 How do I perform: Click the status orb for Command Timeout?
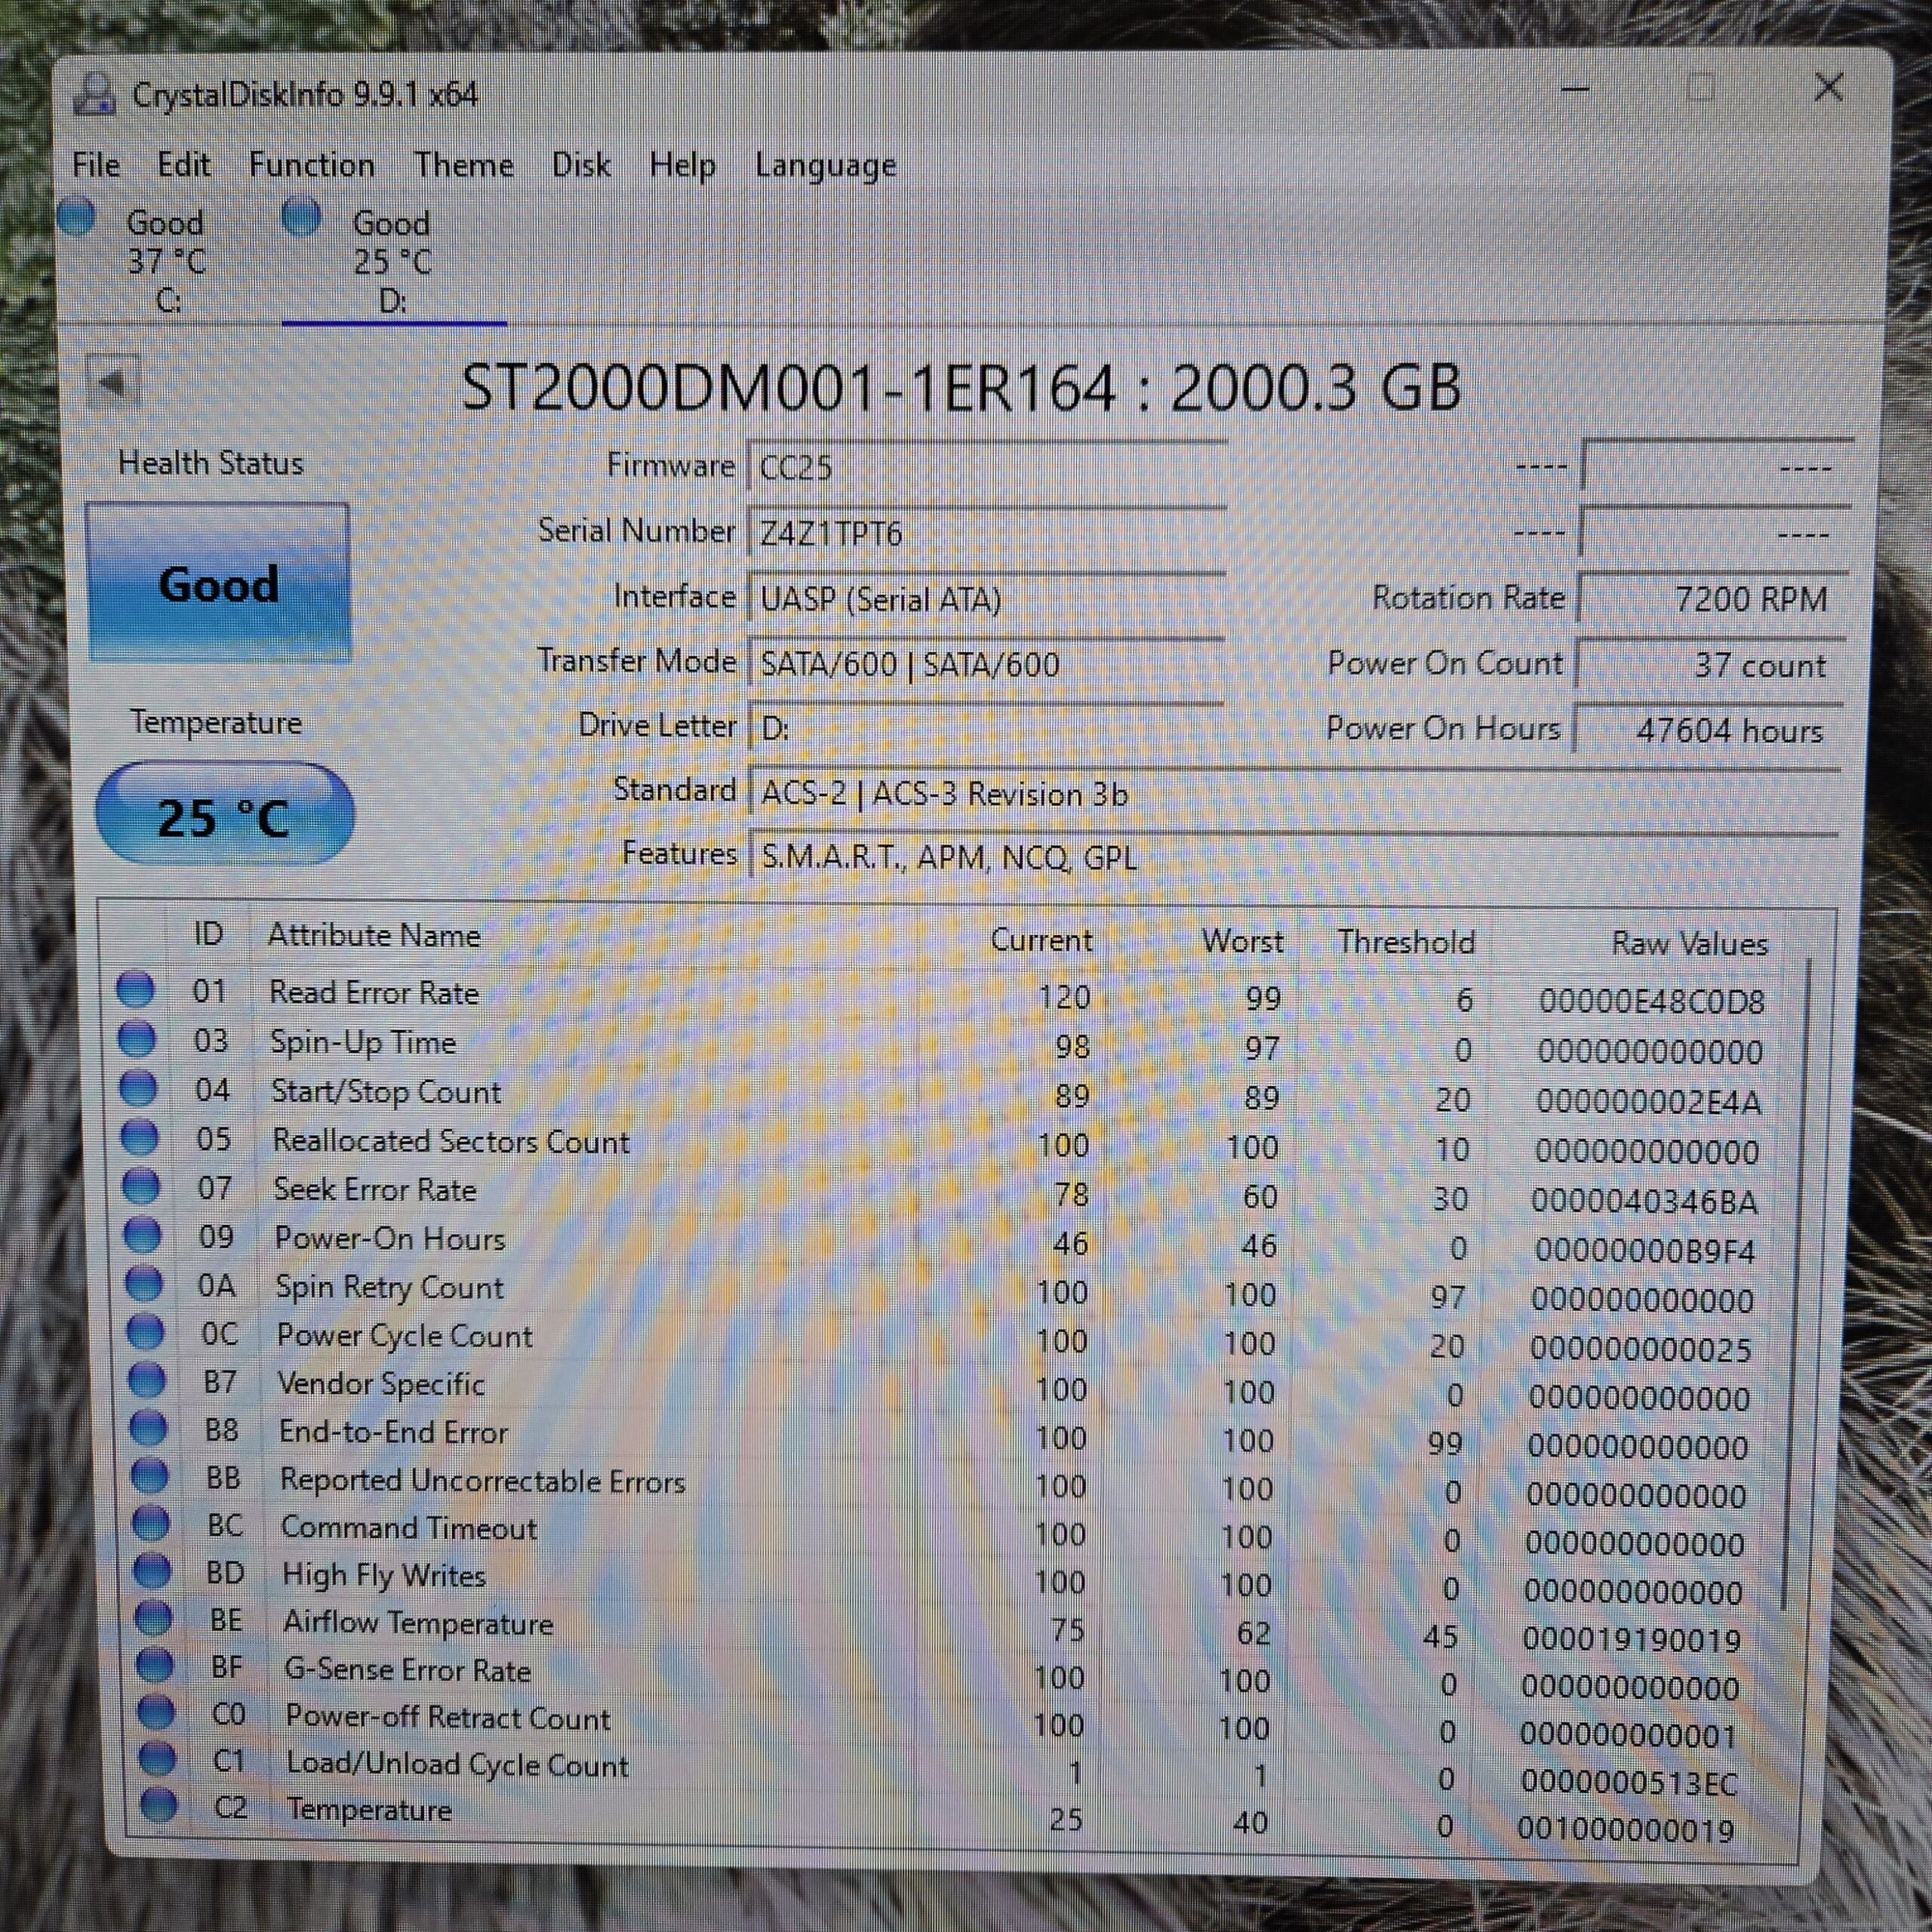click(151, 1524)
